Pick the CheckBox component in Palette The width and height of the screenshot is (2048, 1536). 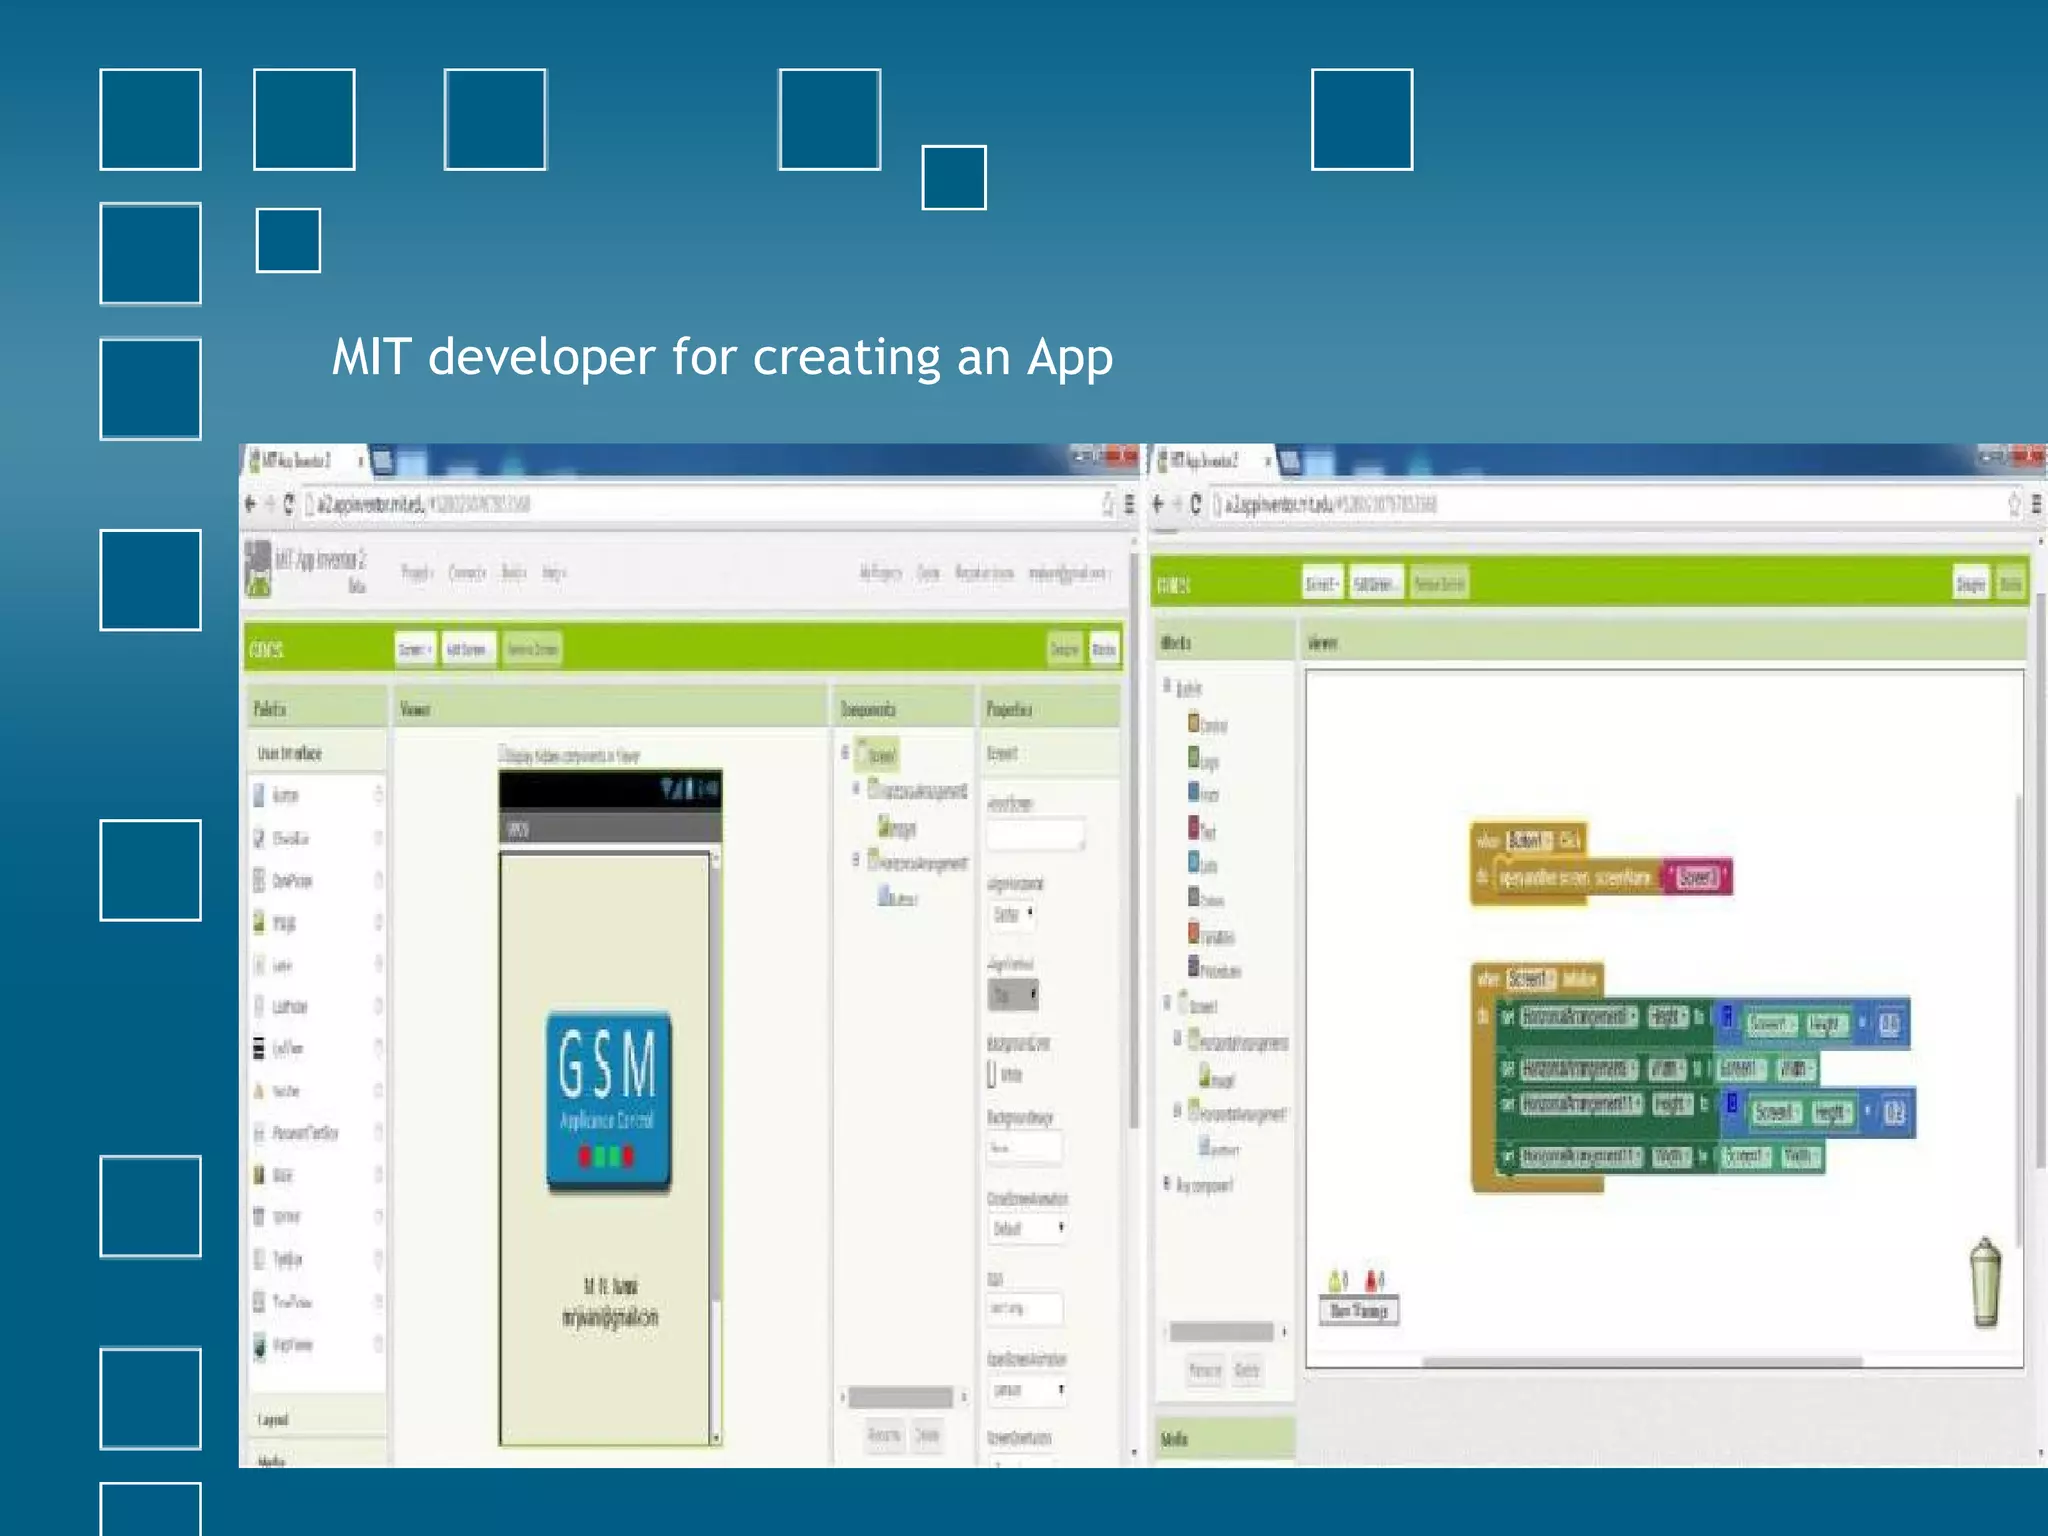click(x=290, y=838)
